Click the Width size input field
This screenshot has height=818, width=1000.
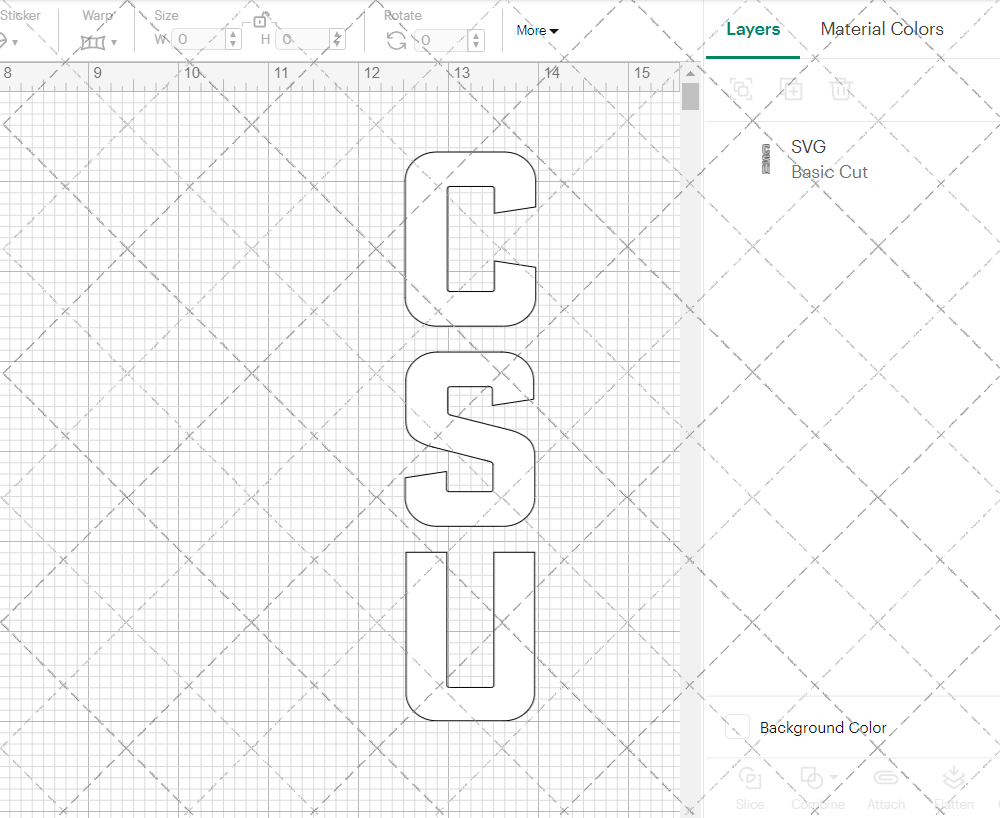point(198,40)
